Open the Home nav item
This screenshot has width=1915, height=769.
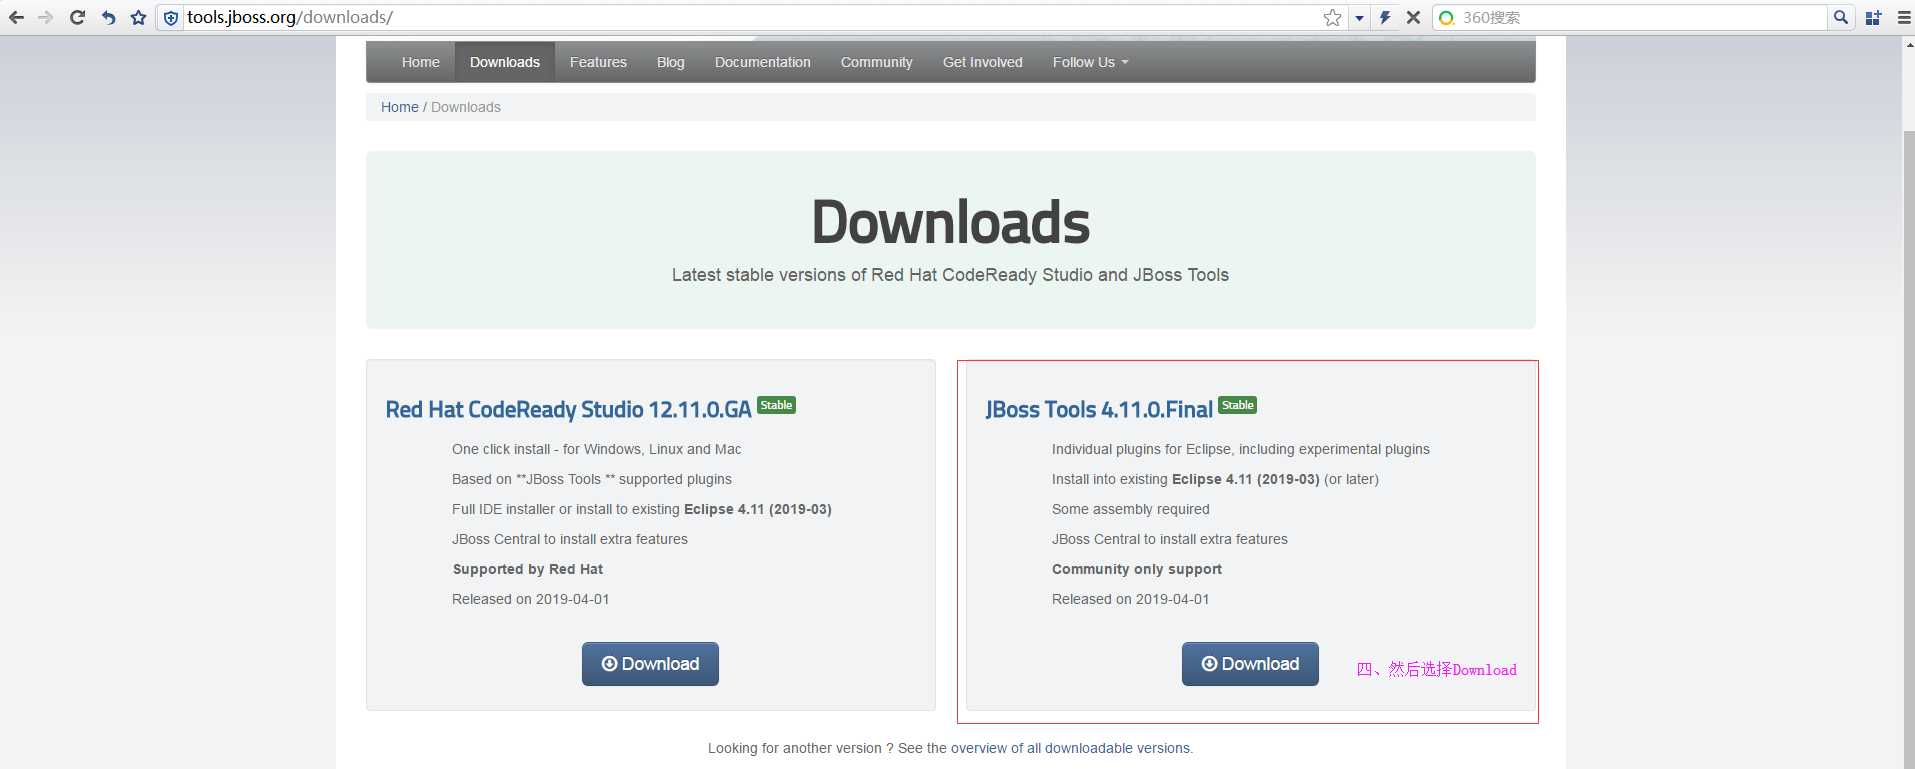420,62
